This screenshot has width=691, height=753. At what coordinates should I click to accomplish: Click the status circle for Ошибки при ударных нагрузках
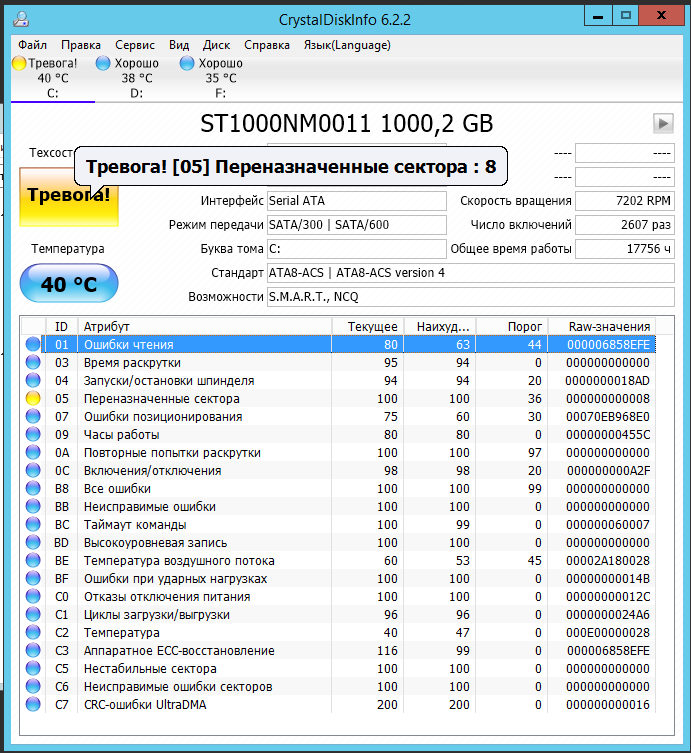[x=33, y=579]
